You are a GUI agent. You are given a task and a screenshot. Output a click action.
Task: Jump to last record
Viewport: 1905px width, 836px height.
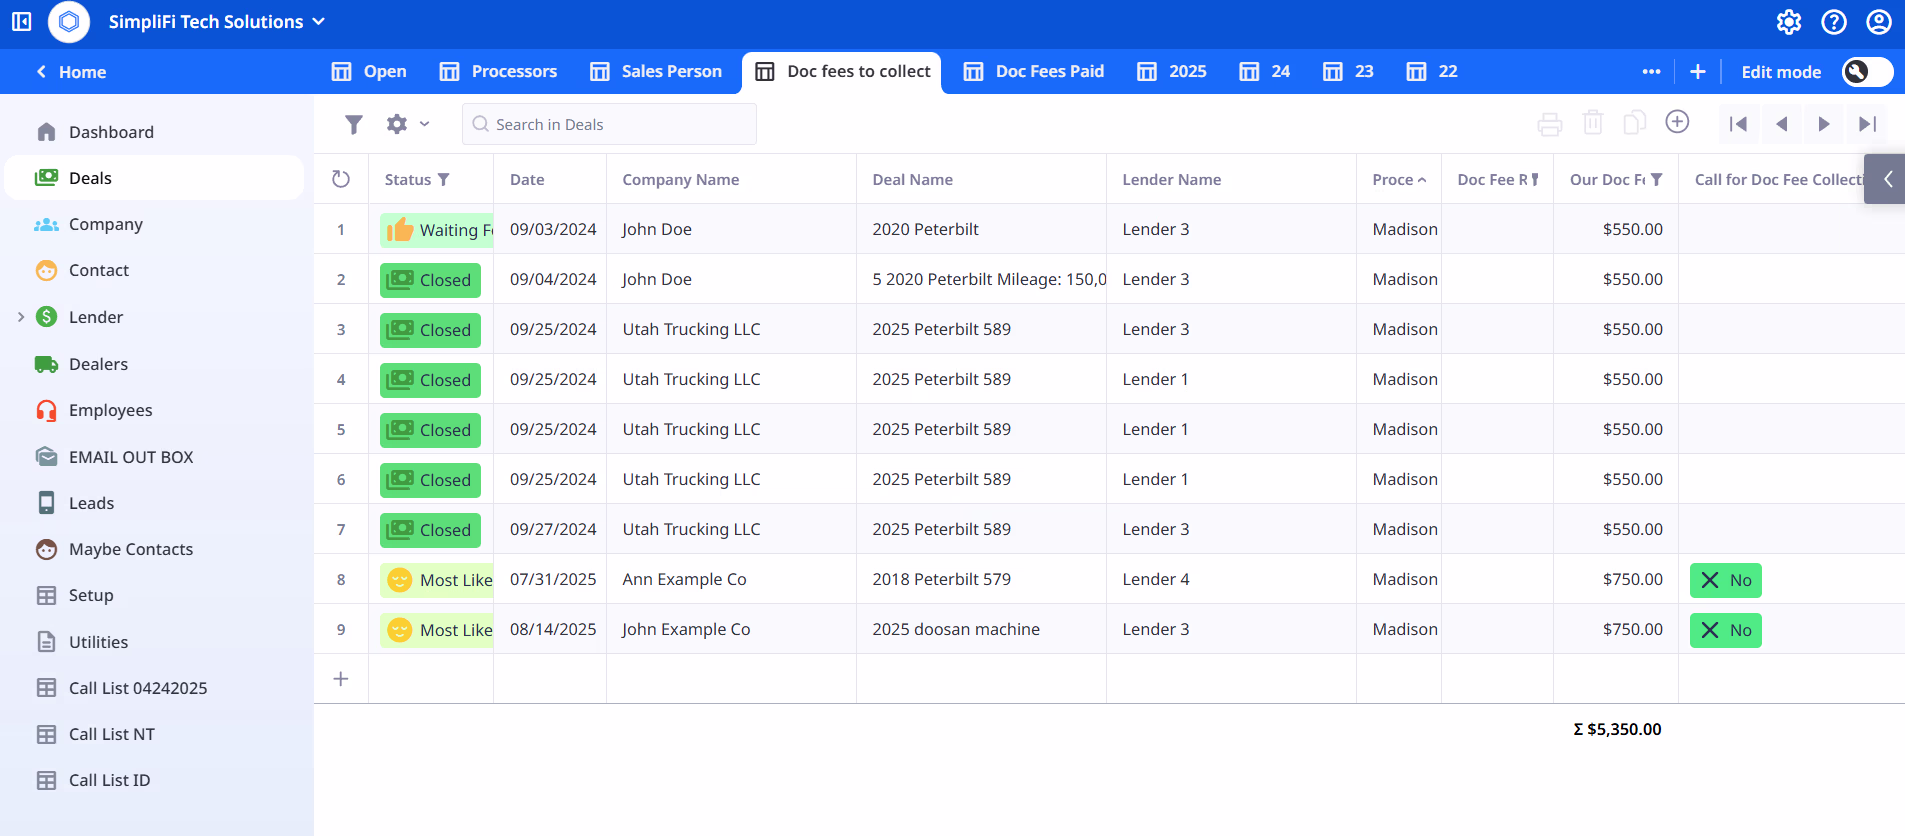(1867, 124)
